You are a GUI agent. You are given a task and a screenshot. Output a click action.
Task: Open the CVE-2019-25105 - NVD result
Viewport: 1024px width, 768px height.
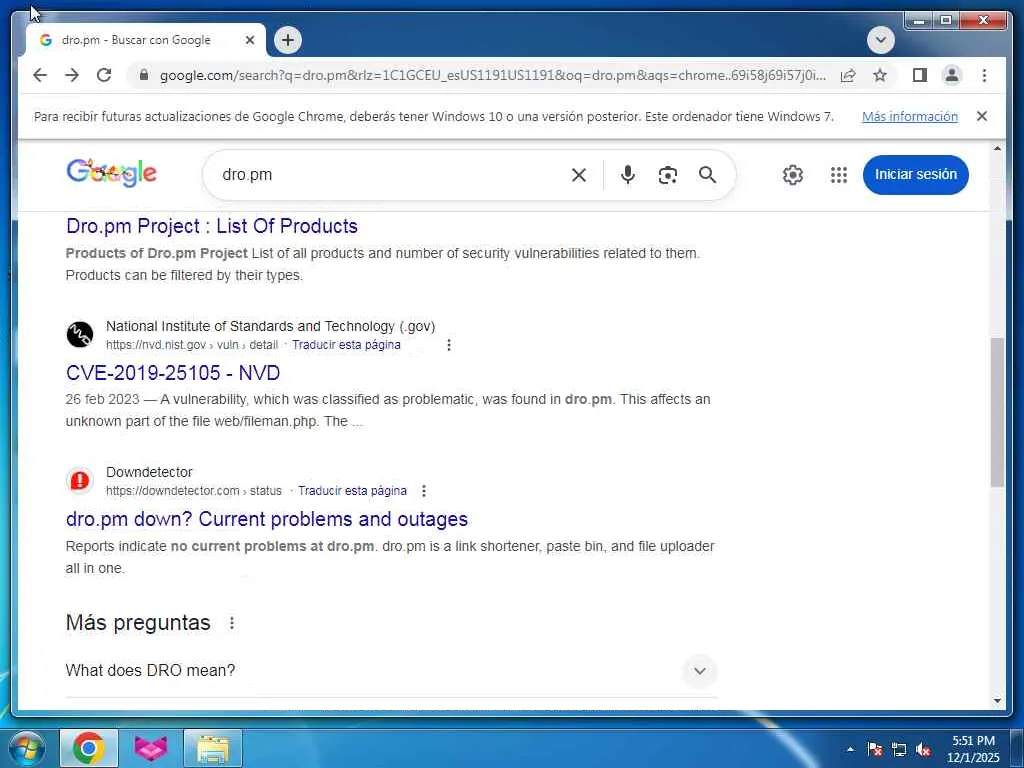[x=173, y=373]
